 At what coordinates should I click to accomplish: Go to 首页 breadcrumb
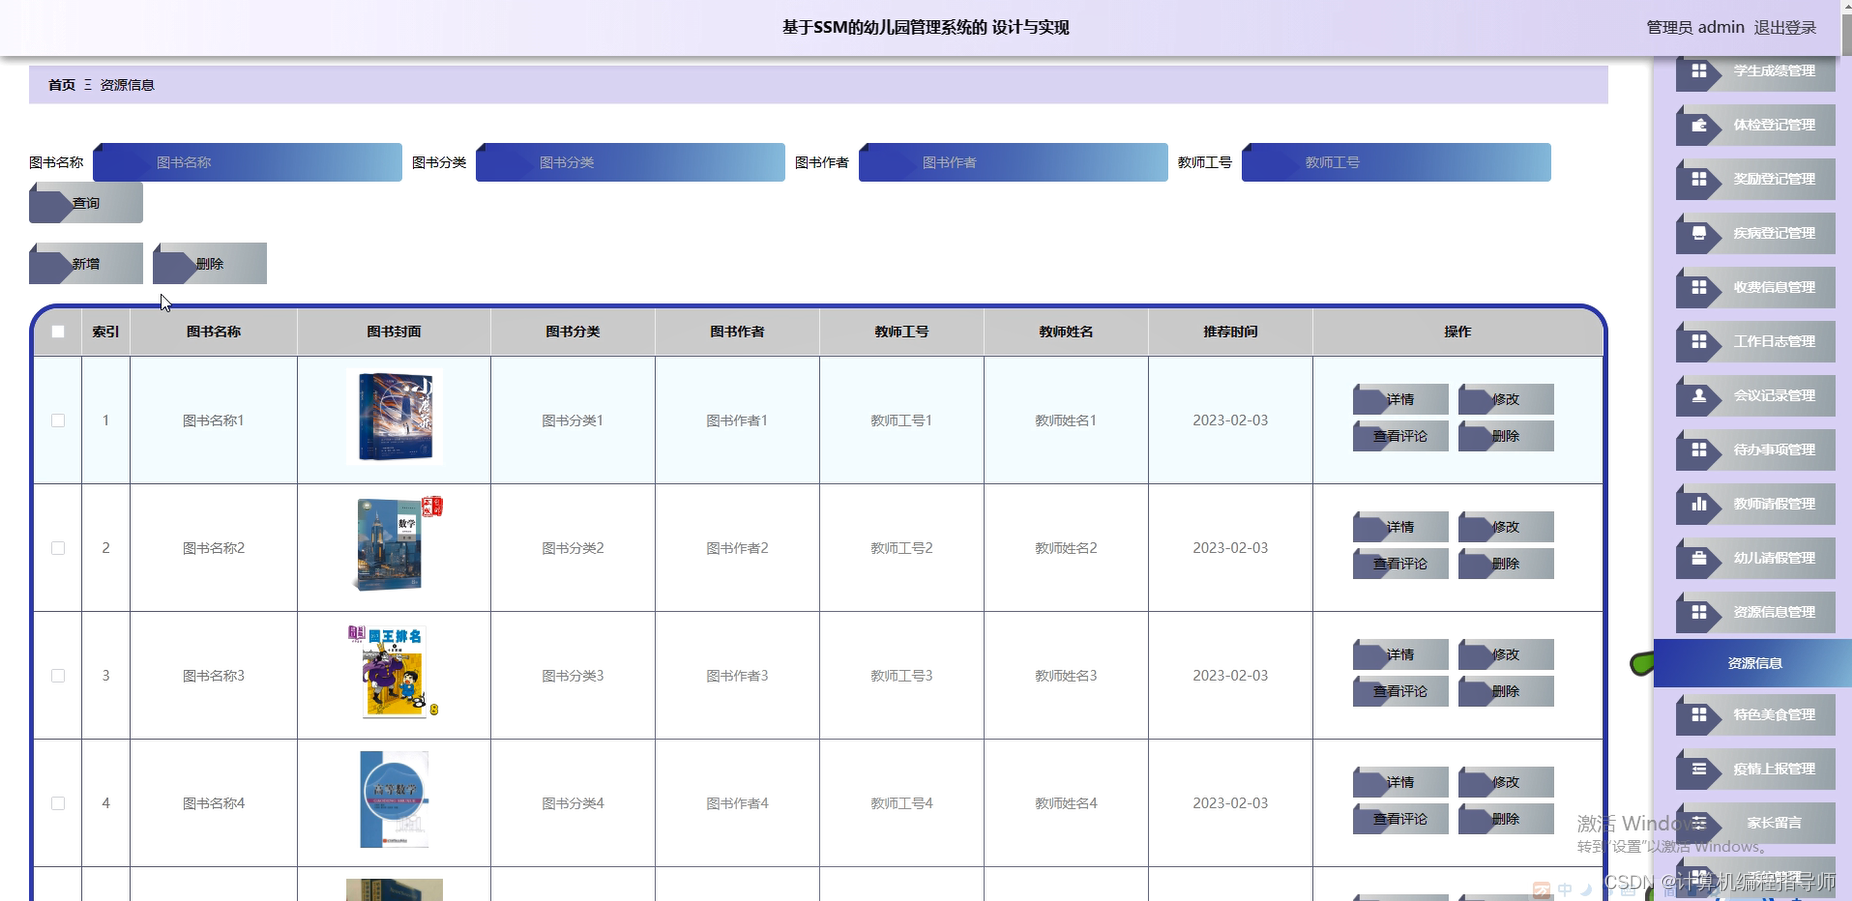[x=62, y=85]
